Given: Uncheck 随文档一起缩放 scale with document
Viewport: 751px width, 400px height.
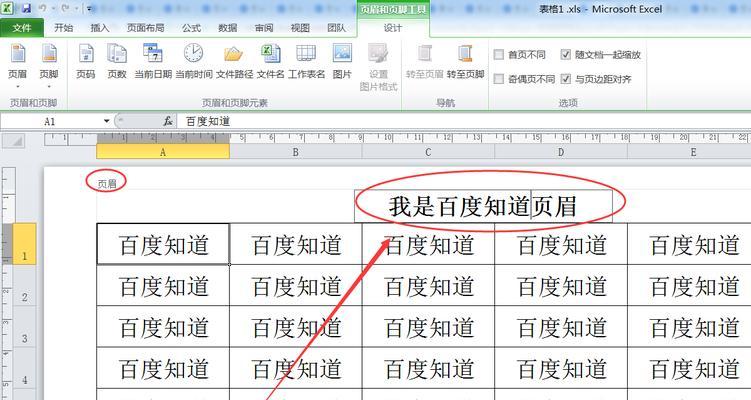Looking at the screenshot, I should [566, 55].
